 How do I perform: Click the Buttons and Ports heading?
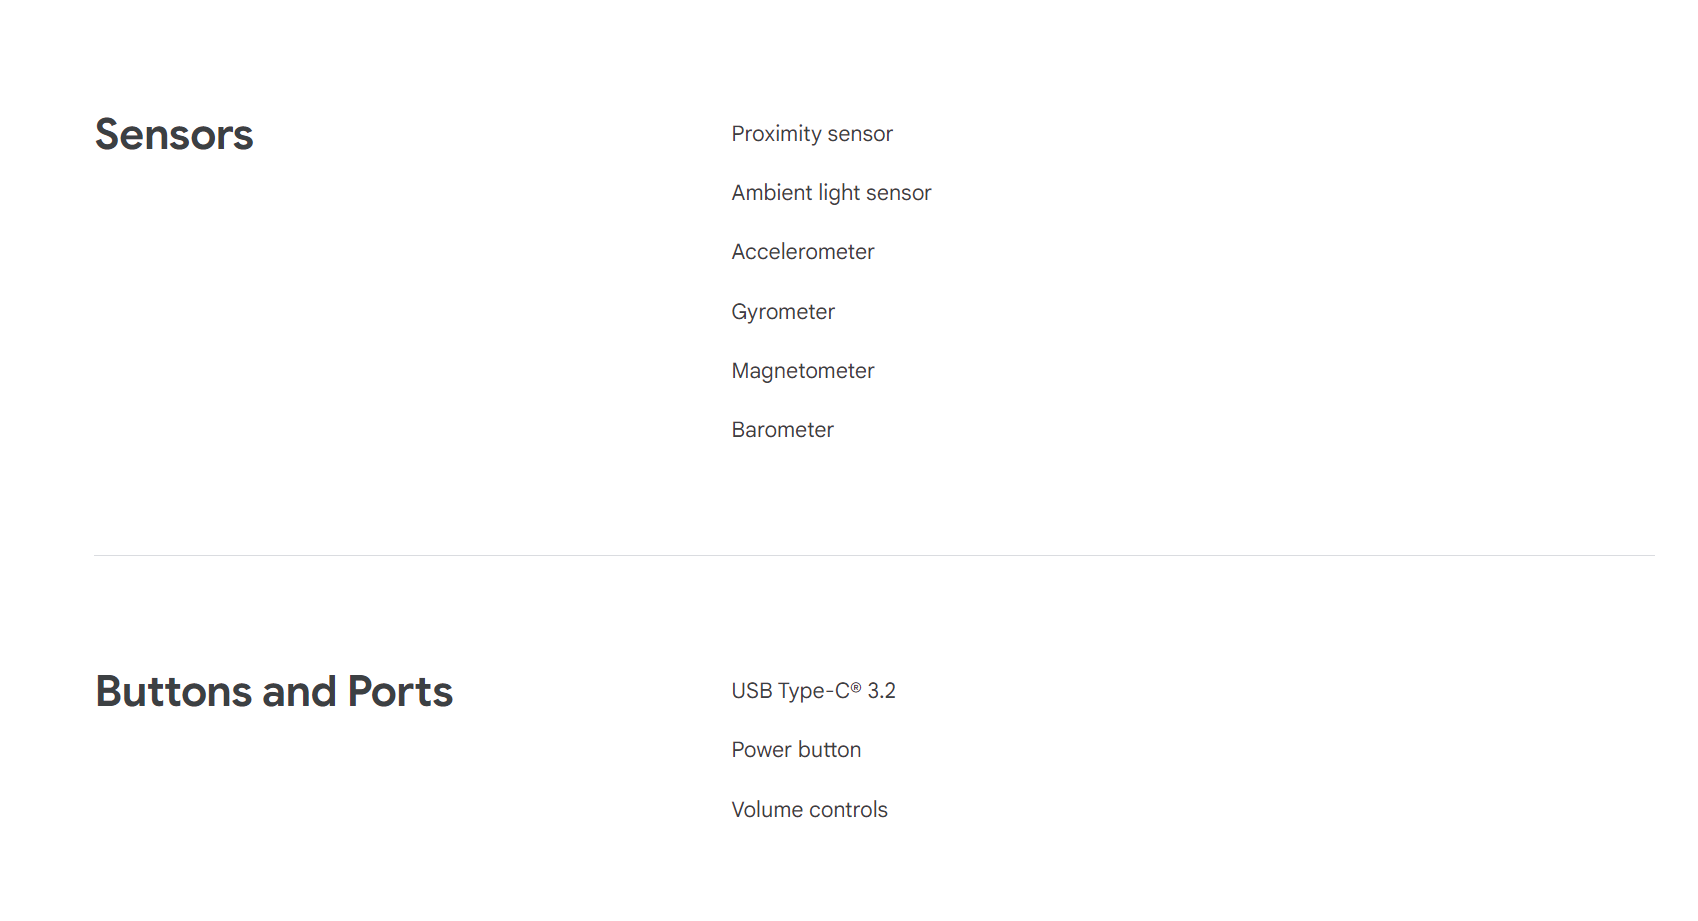[274, 692]
